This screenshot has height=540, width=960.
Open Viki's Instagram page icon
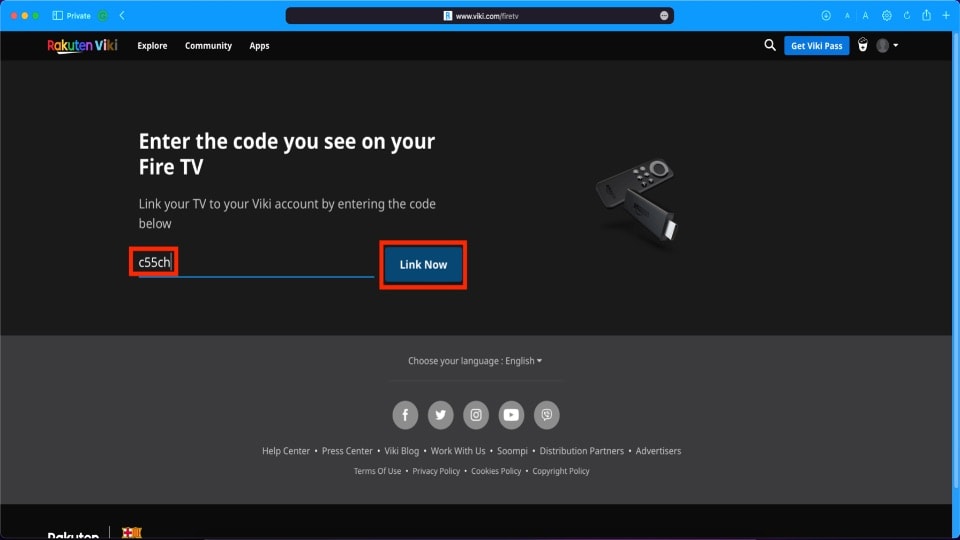click(476, 415)
